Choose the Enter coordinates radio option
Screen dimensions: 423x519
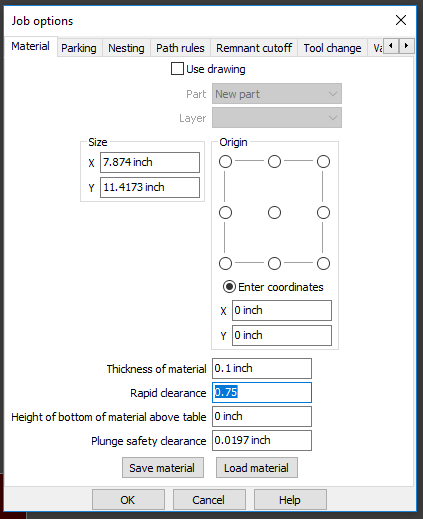[229, 287]
